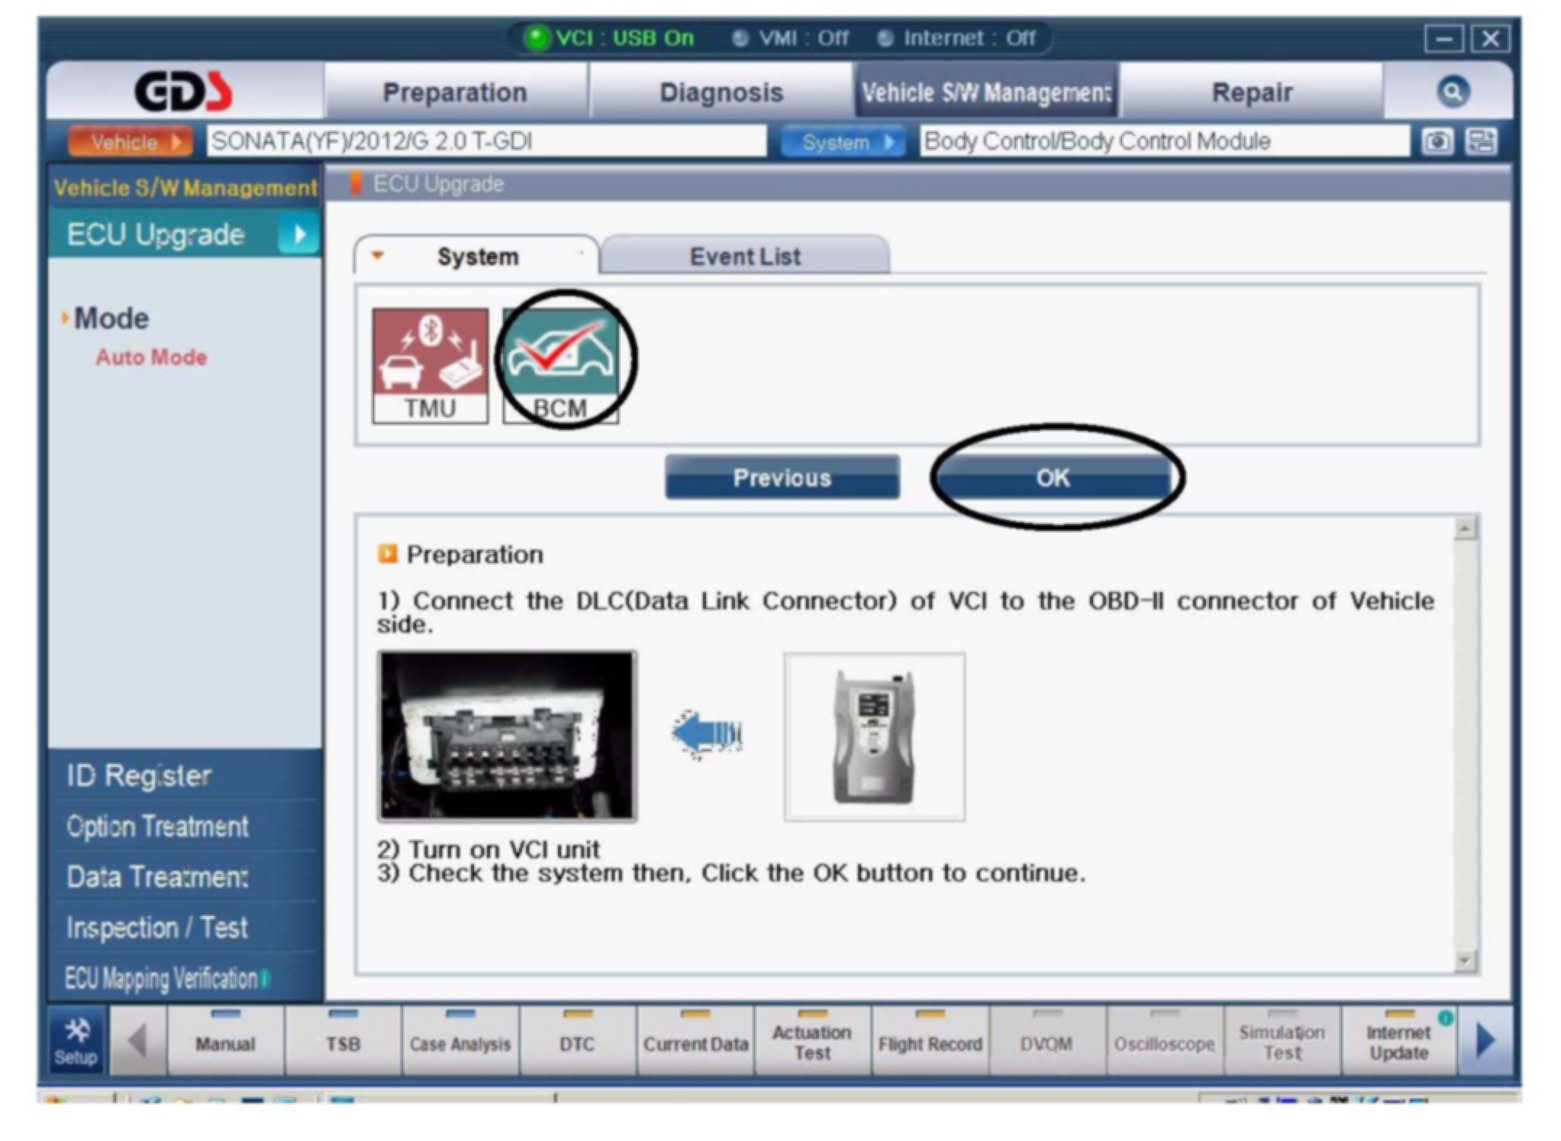Expand ECU Upgrade arrow in sidebar

tap(297, 235)
